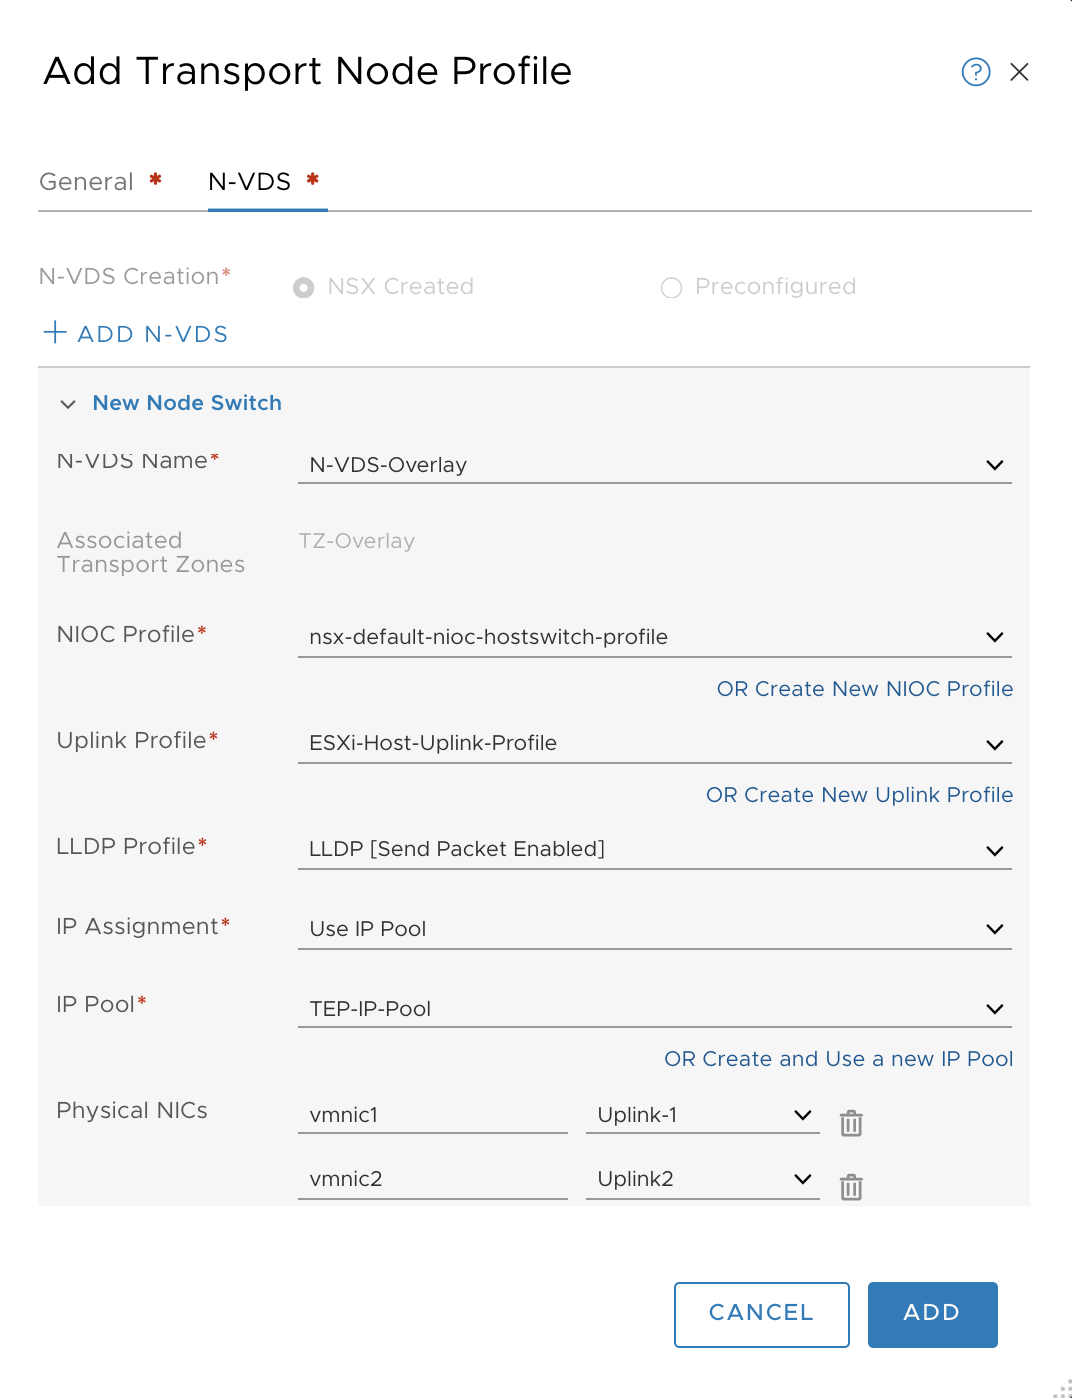
Task: Select the NSX Created radio option
Action: point(303,288)
